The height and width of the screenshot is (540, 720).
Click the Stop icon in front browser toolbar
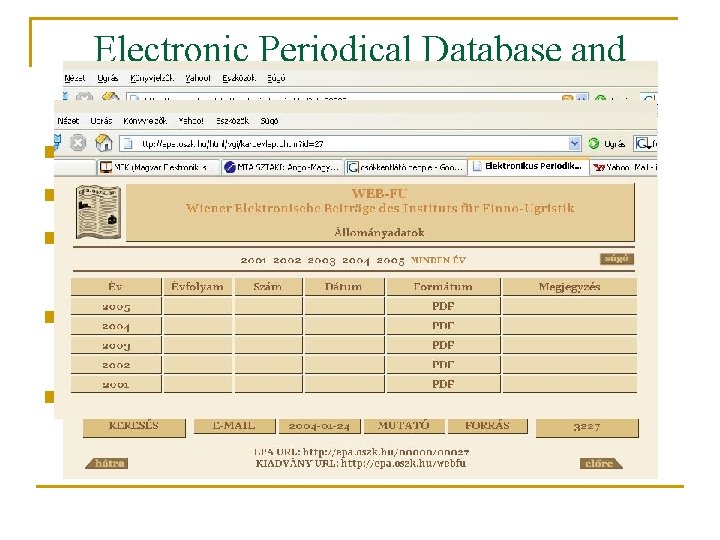click(x=78, y=143)
